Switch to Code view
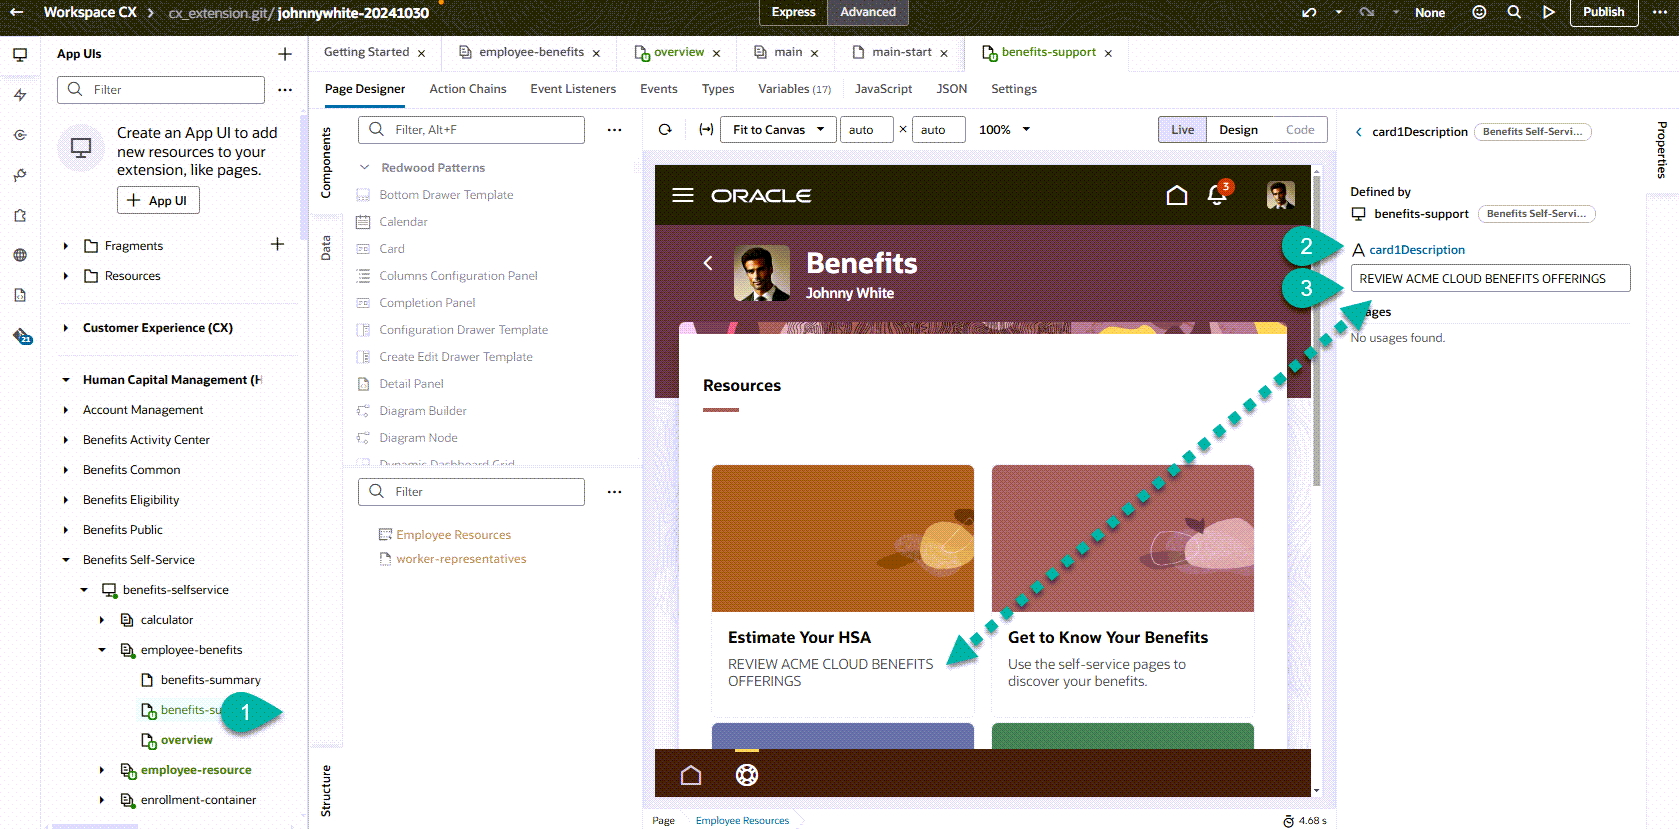The height and width of the screenshot is (829, 1679). pyautogui.click(x=1300, y=130)
